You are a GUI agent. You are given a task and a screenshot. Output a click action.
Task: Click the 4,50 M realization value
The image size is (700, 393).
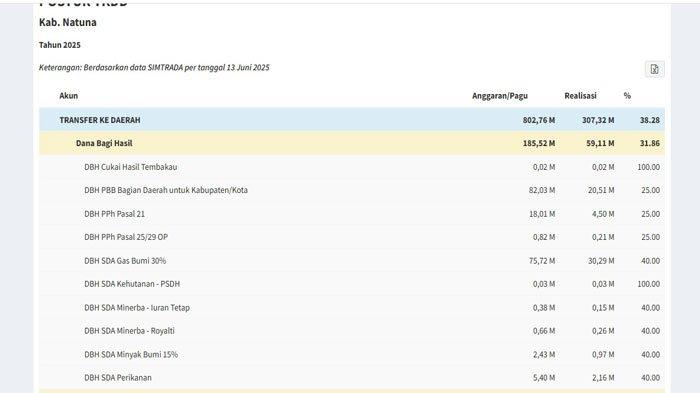coord(603,214)
